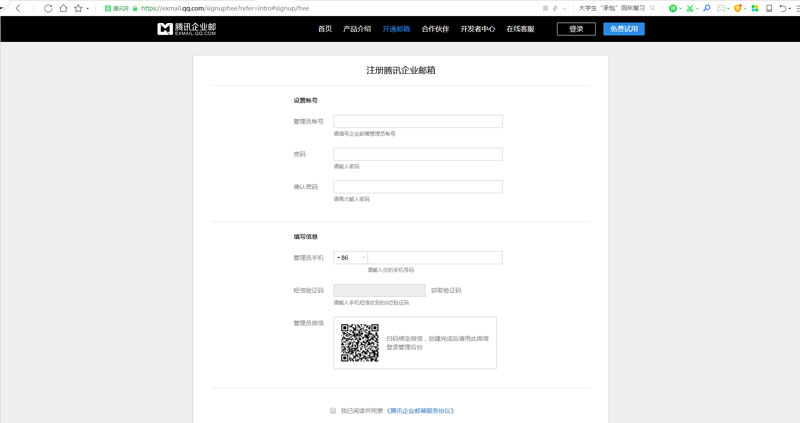Open the colorful four-square apps icon

pyautogui.click(x=755, y=8)
